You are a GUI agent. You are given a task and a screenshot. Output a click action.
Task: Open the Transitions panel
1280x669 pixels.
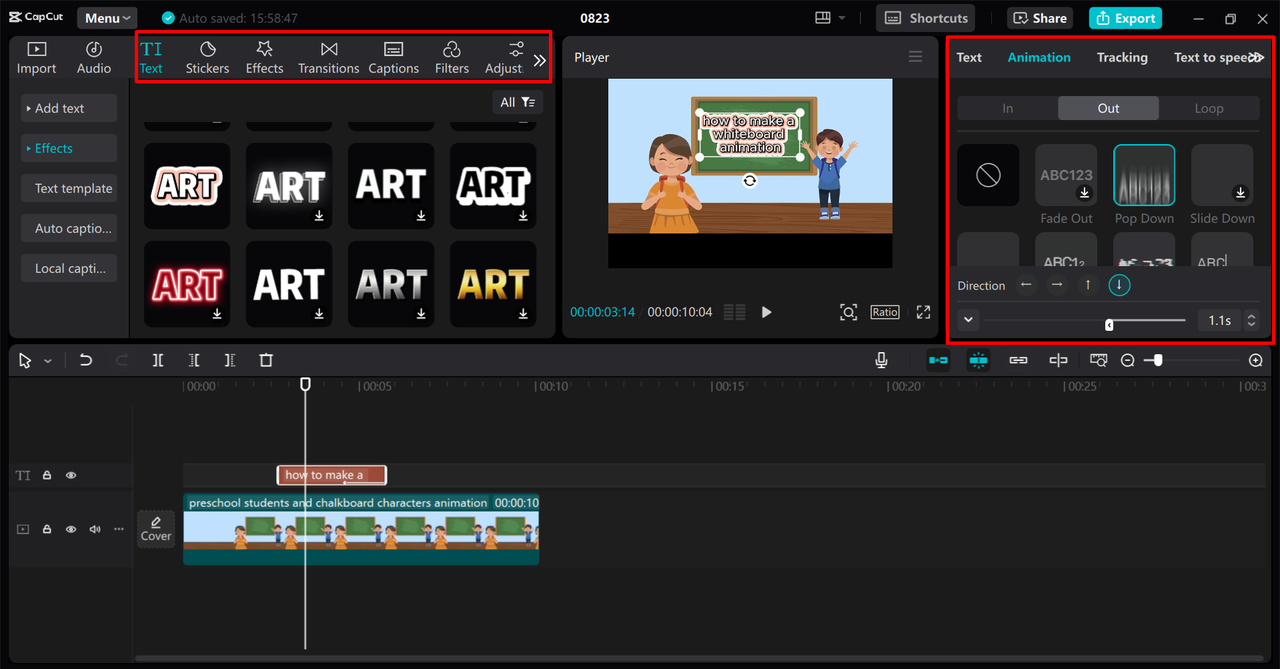point(328,58)
